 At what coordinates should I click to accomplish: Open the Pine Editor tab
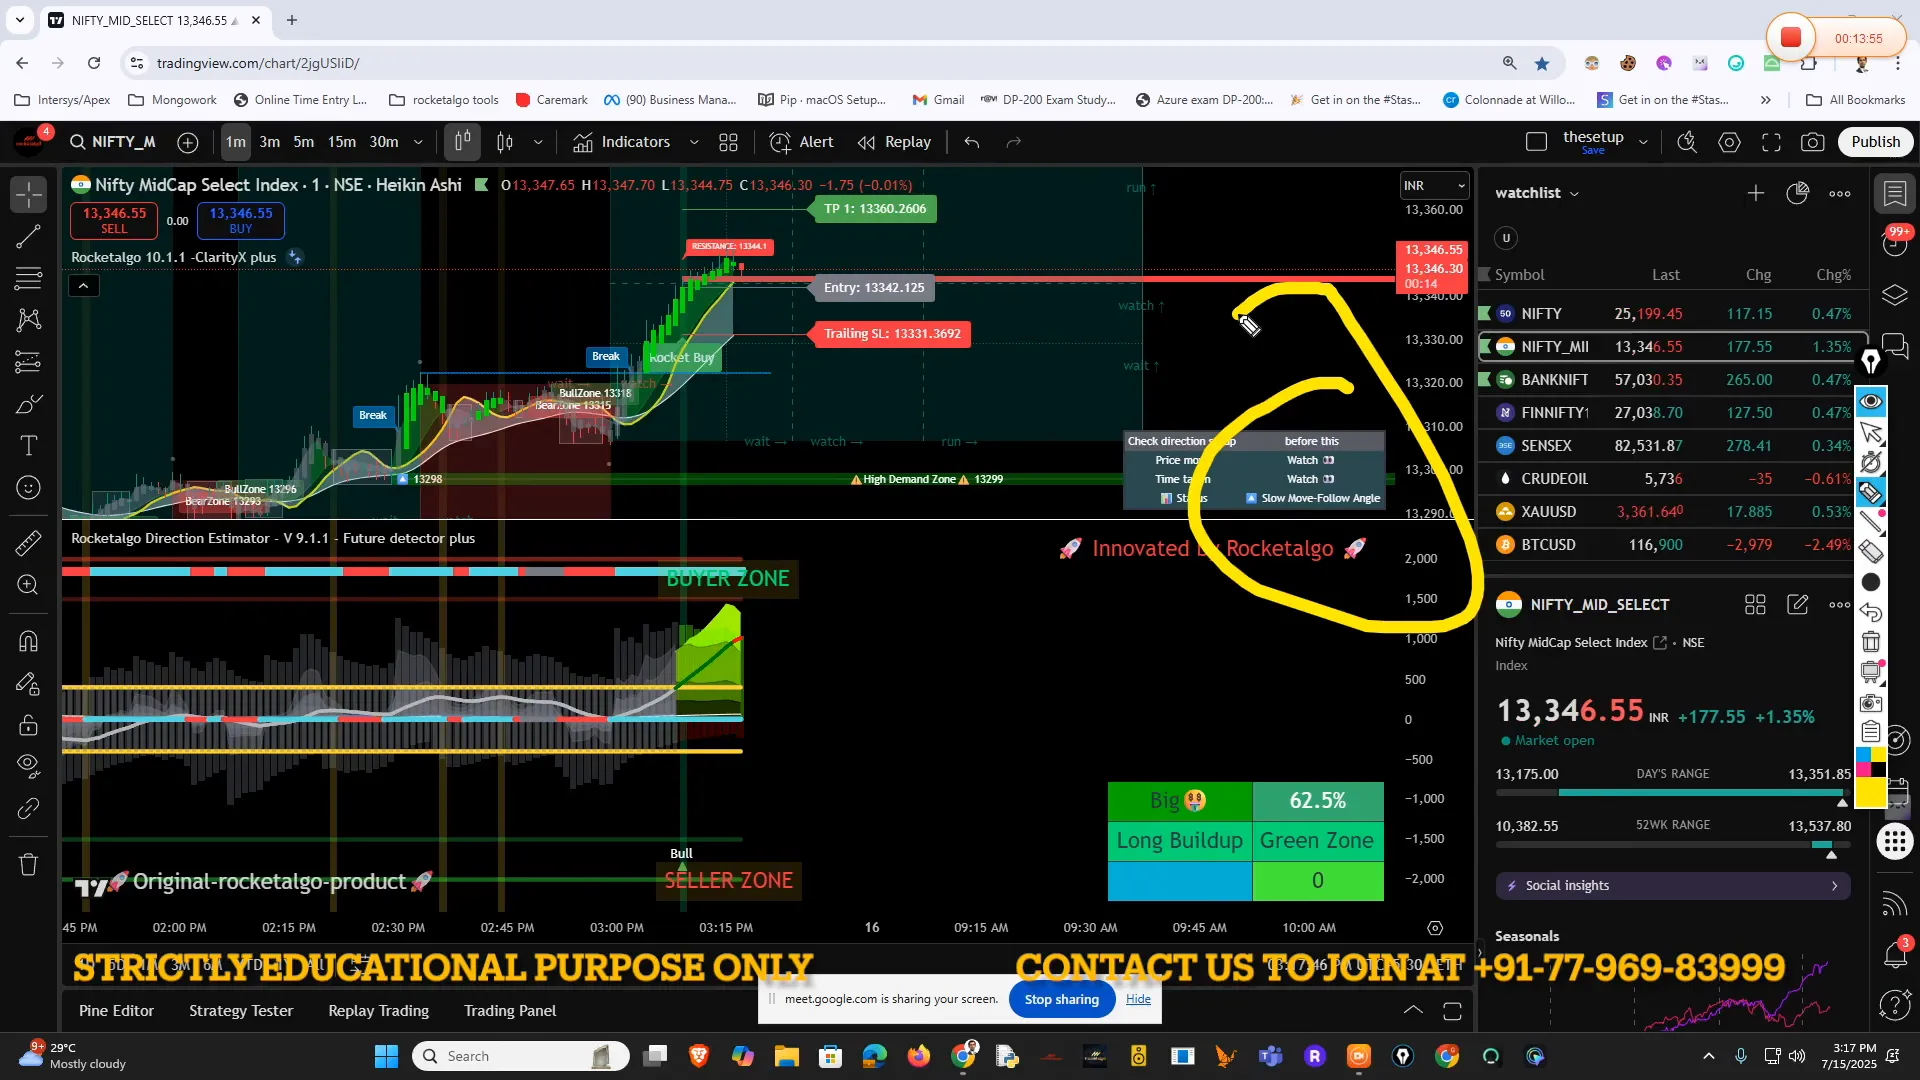[116, 1010]
